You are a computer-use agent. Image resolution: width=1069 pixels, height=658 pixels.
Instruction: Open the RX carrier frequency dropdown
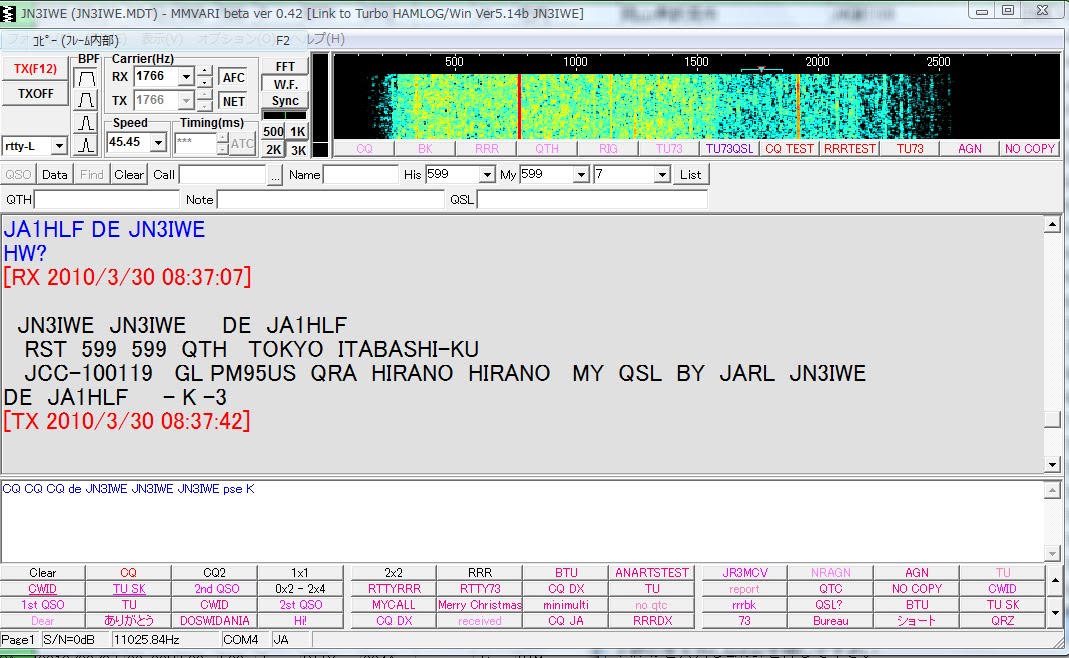pyautogui.click(x=186, y=77)
